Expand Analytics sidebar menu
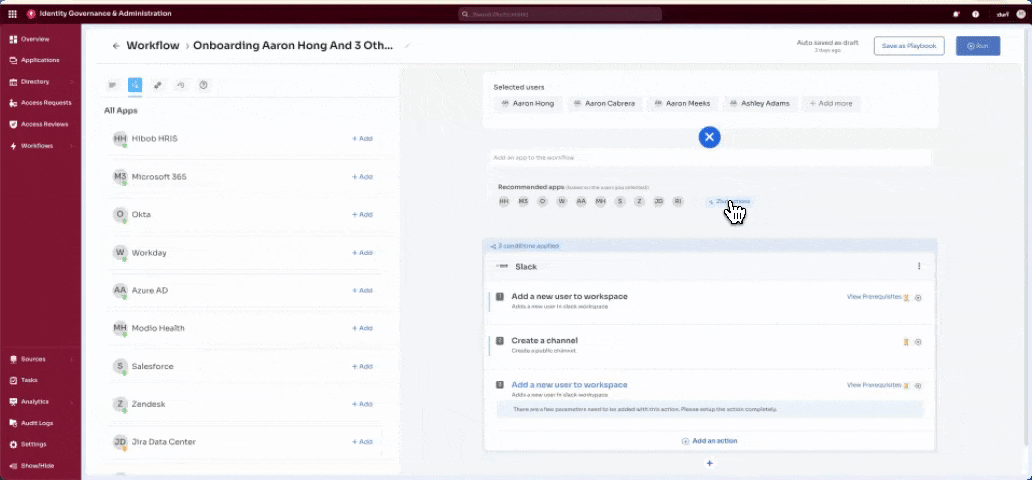1032x480 pixels. 41,402
